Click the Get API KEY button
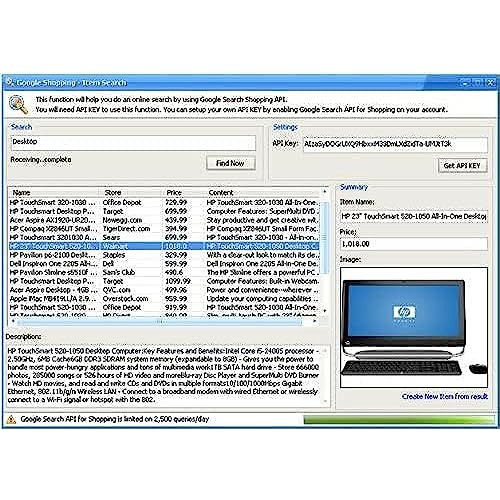 [x=462, y=165]
